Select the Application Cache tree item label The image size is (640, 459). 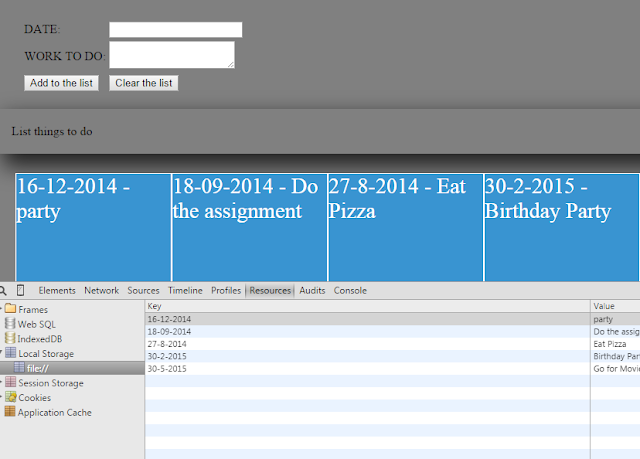click(55, 412)
